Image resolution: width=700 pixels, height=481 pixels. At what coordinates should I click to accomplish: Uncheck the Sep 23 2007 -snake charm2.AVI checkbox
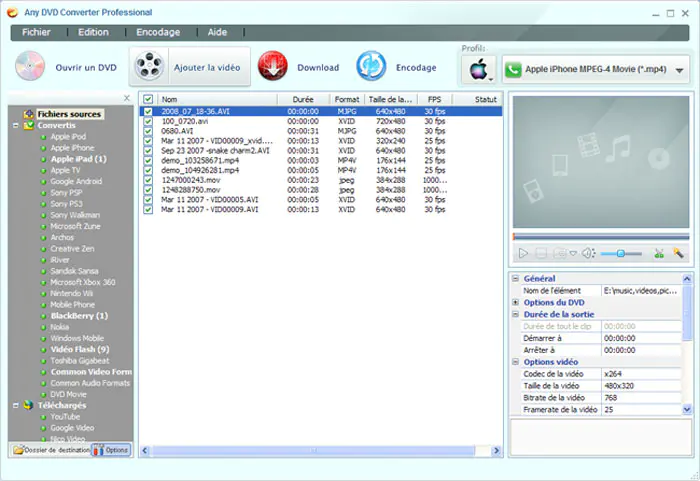coord(148,151)
